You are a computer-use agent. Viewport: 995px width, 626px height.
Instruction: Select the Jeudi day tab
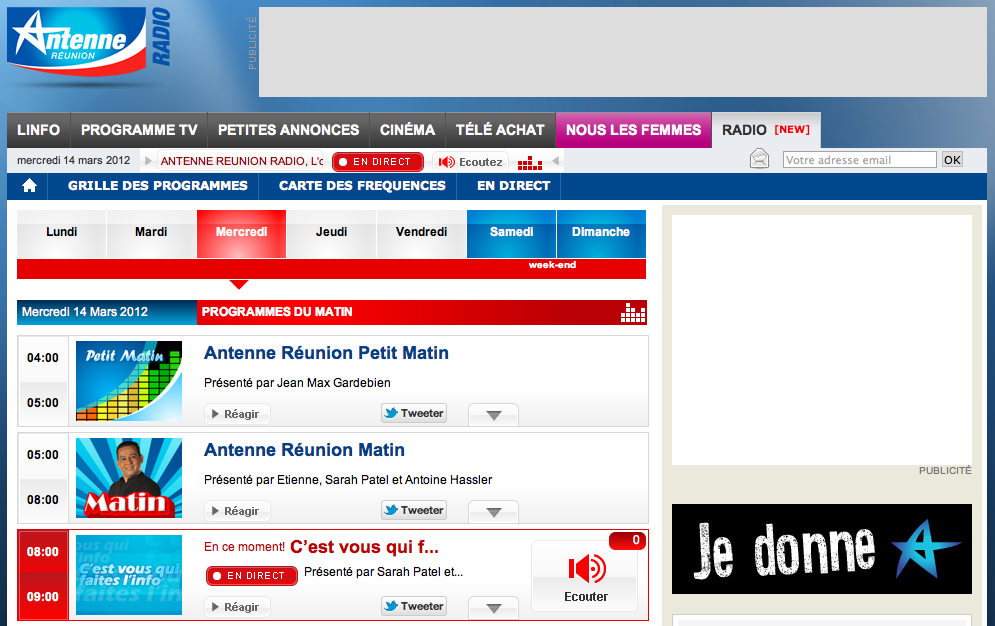coord(331,233)
